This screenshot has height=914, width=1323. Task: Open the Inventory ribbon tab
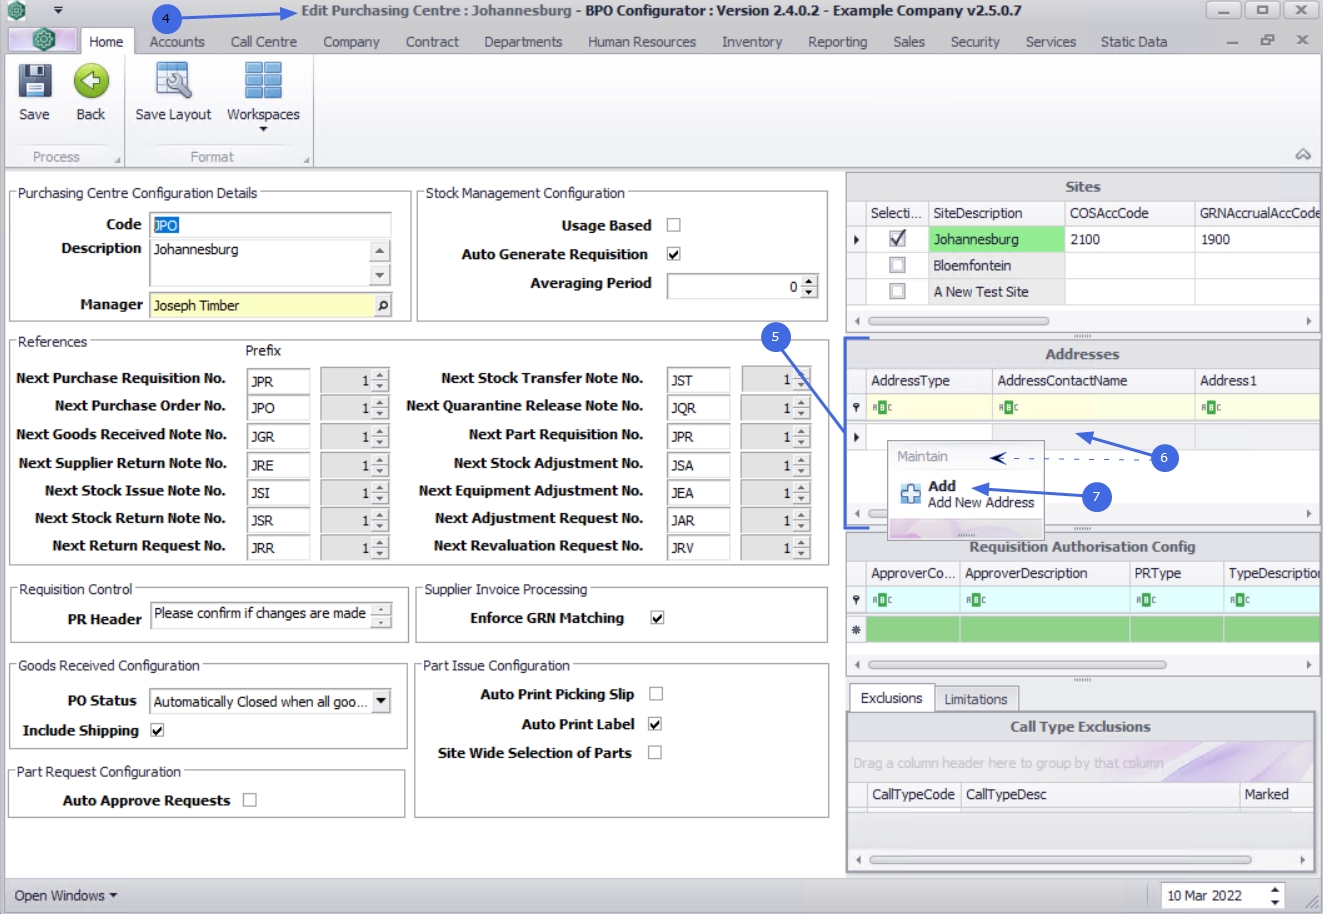(751, 42)
